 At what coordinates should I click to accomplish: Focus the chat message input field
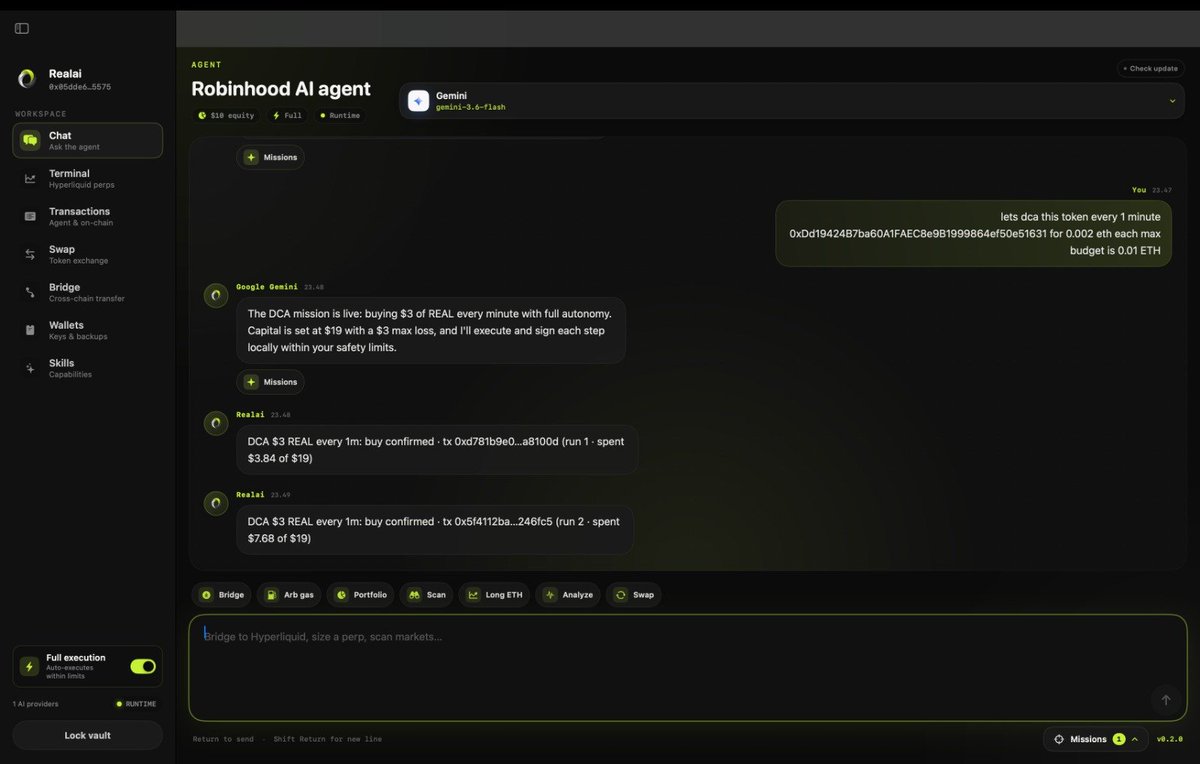pos(688,667)
